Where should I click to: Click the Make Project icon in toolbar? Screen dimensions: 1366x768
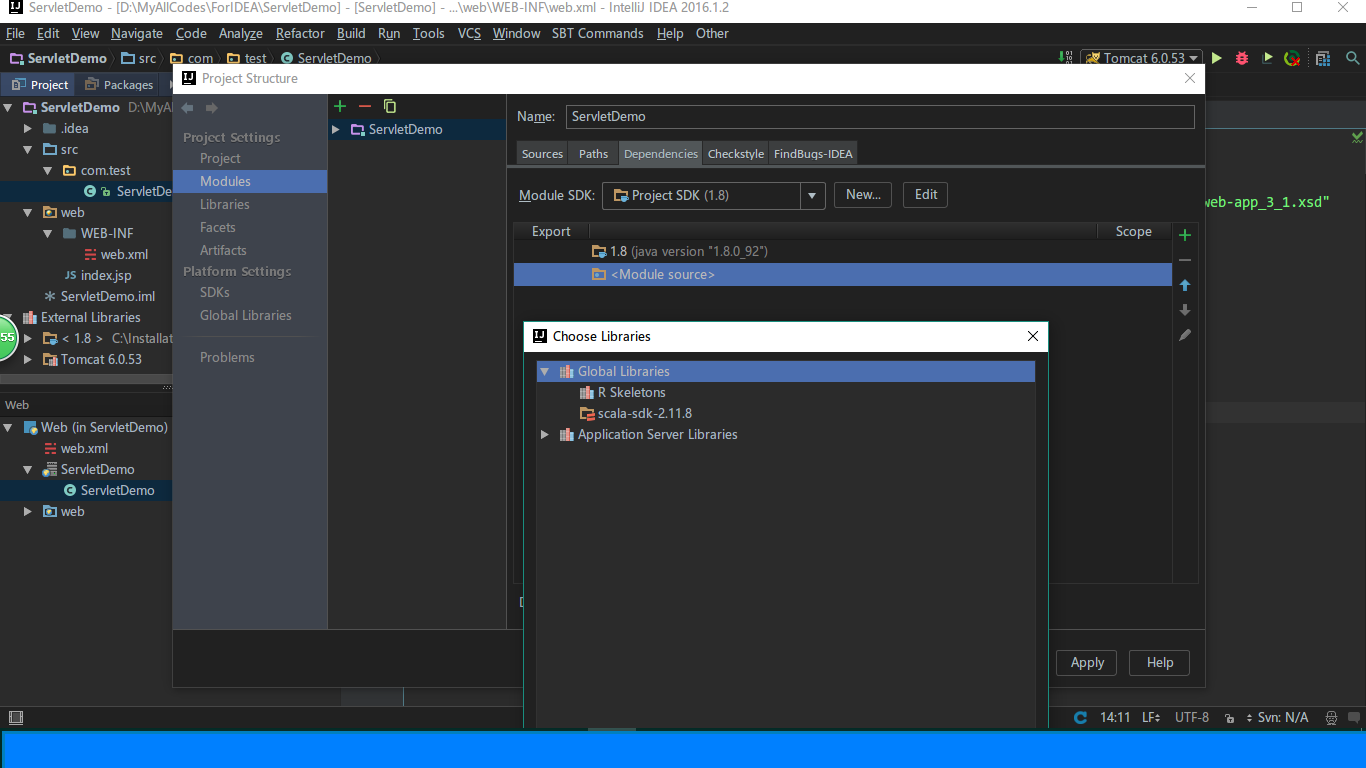tap(1064, 58)
